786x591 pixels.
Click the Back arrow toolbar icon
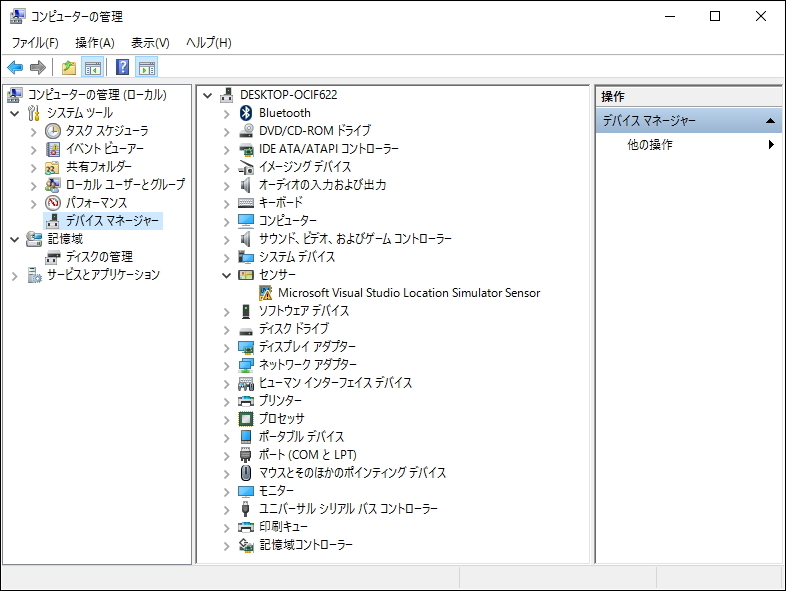tap(15, 67)
